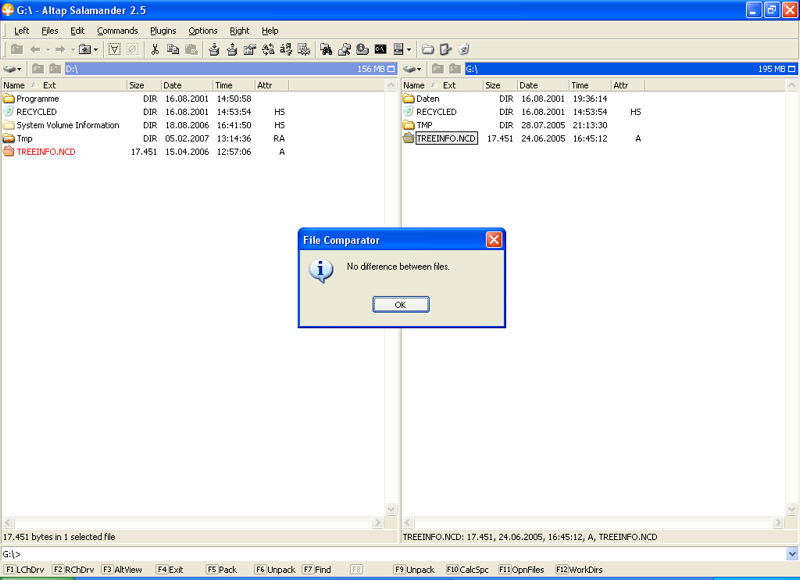Click the back arrow in toolbar
The height and width of the screenshot is (580, 800).
coord(35,49)
